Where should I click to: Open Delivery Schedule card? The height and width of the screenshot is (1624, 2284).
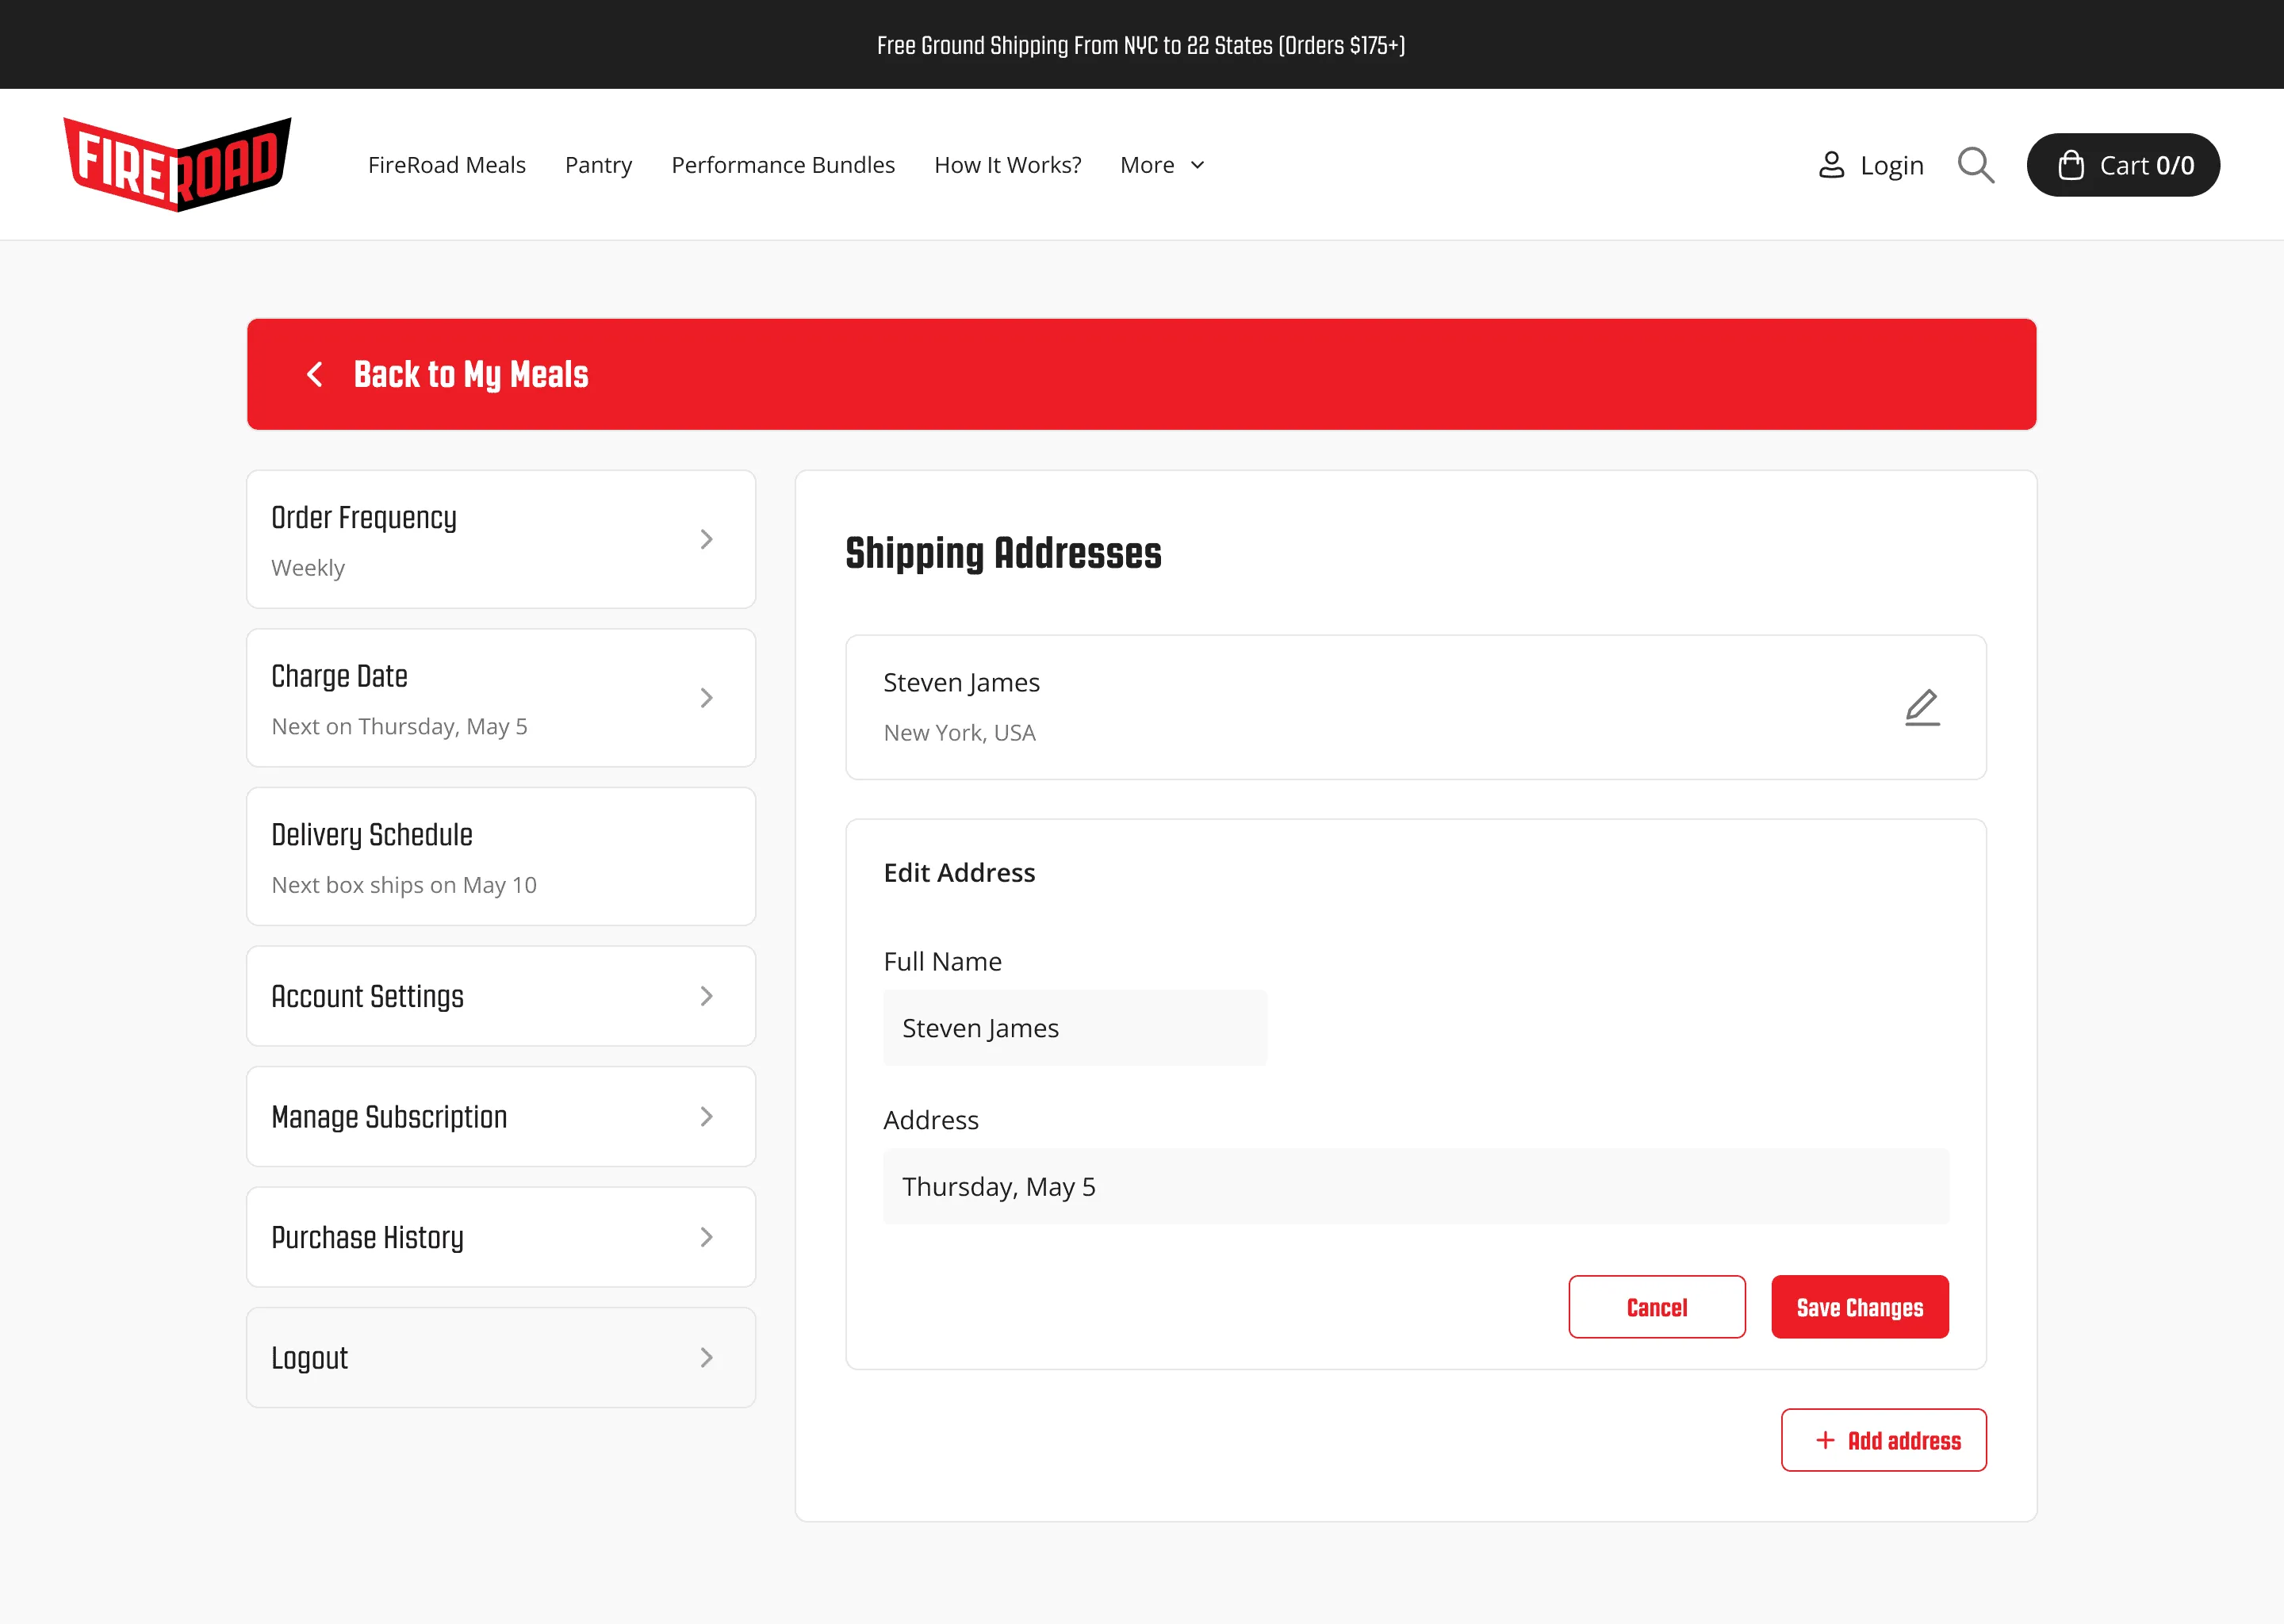pos(501,857)
